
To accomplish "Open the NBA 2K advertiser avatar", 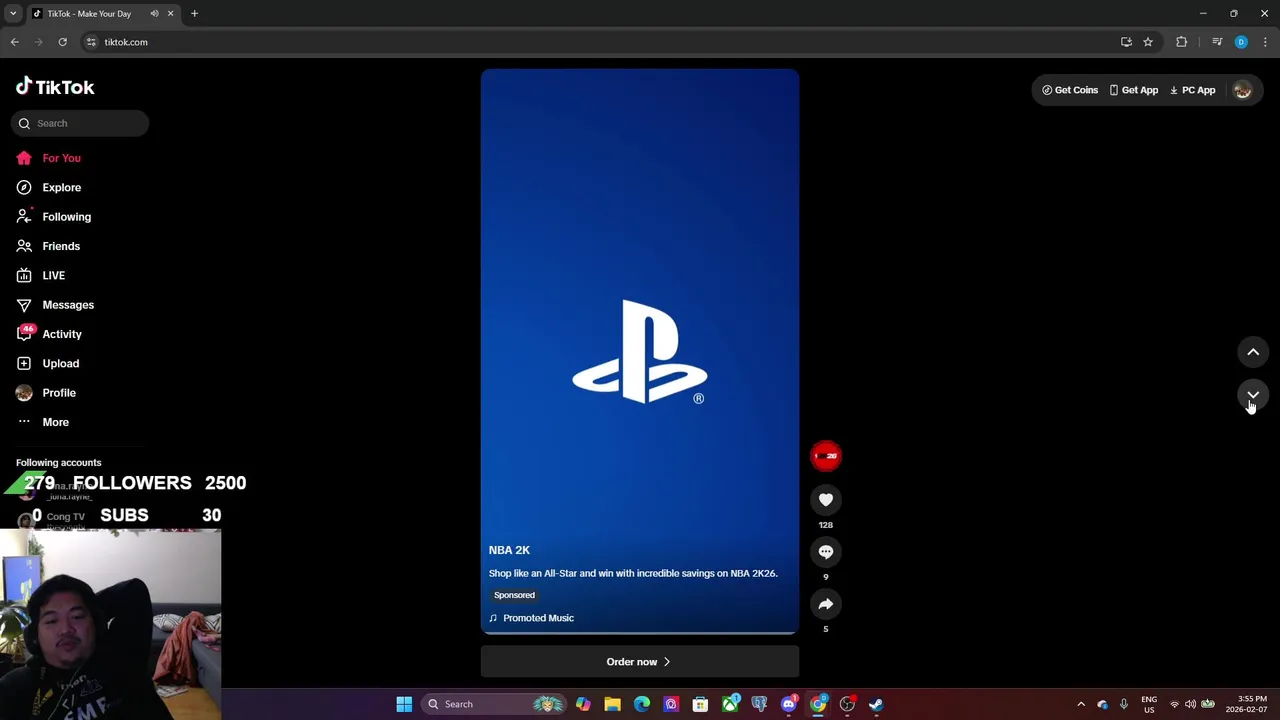I will click(x=826, y=456).
